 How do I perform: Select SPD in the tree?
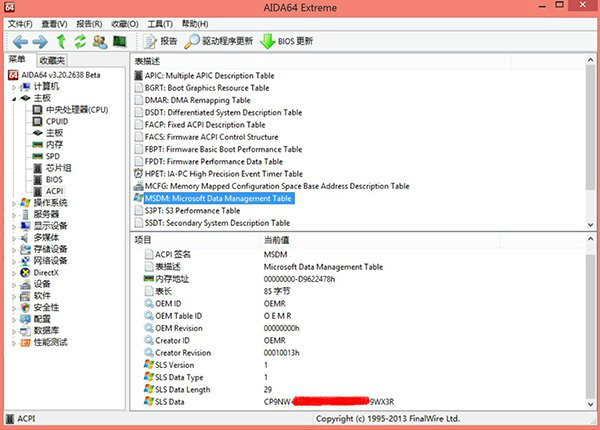tap(53, 156)
